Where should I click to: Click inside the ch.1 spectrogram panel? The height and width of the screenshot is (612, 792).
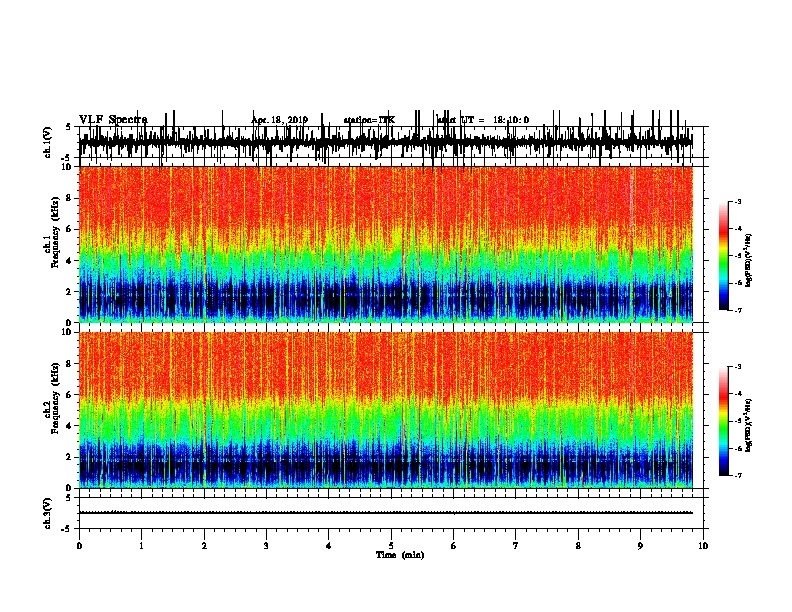coord(385,244)
